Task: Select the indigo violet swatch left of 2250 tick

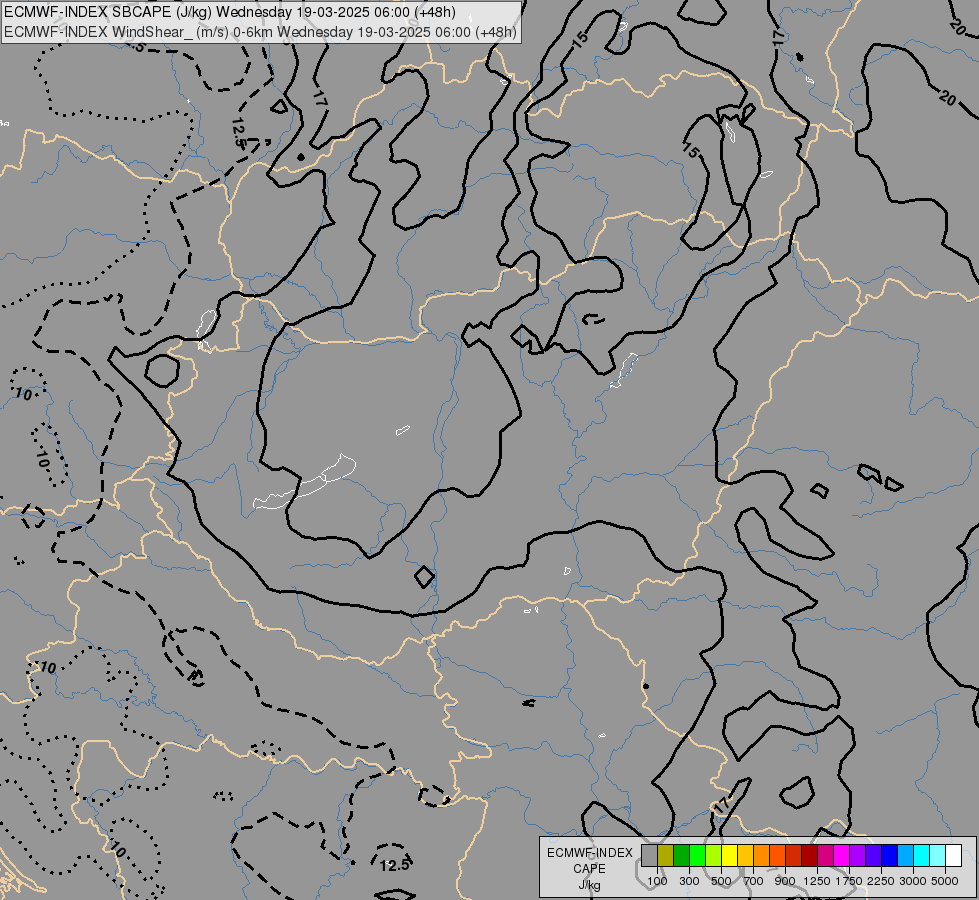Action: click(873, 856)
